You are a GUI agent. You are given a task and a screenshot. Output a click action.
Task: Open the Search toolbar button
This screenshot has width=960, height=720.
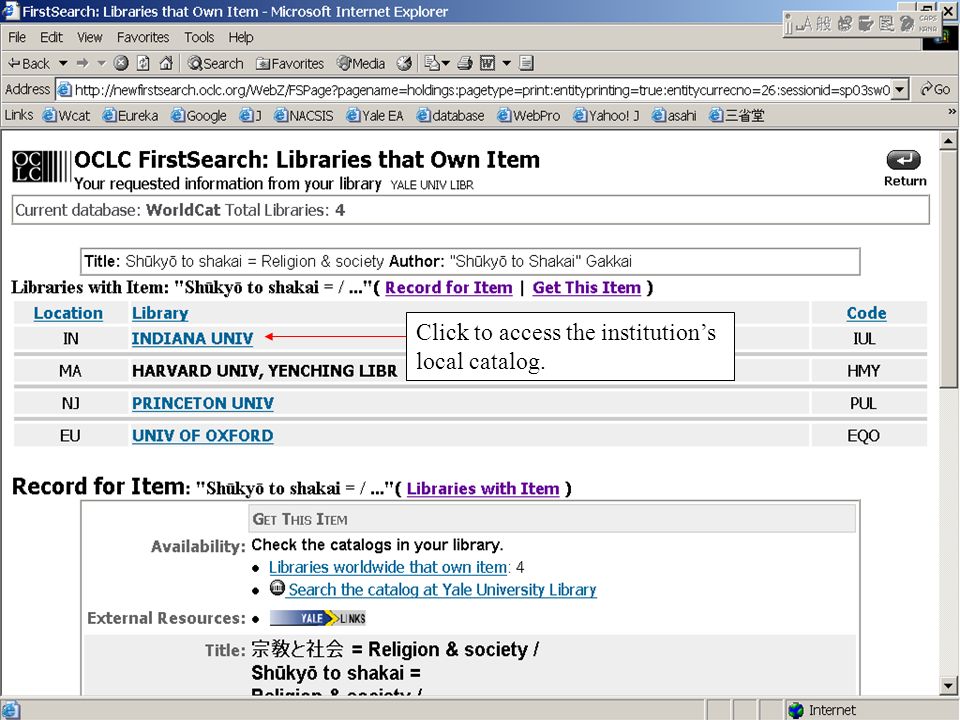tap(216, 63)
